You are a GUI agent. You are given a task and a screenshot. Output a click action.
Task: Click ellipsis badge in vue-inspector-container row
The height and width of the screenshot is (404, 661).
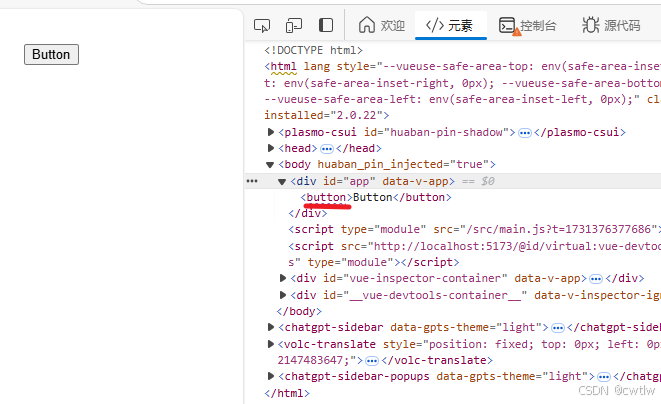point(596,279)
